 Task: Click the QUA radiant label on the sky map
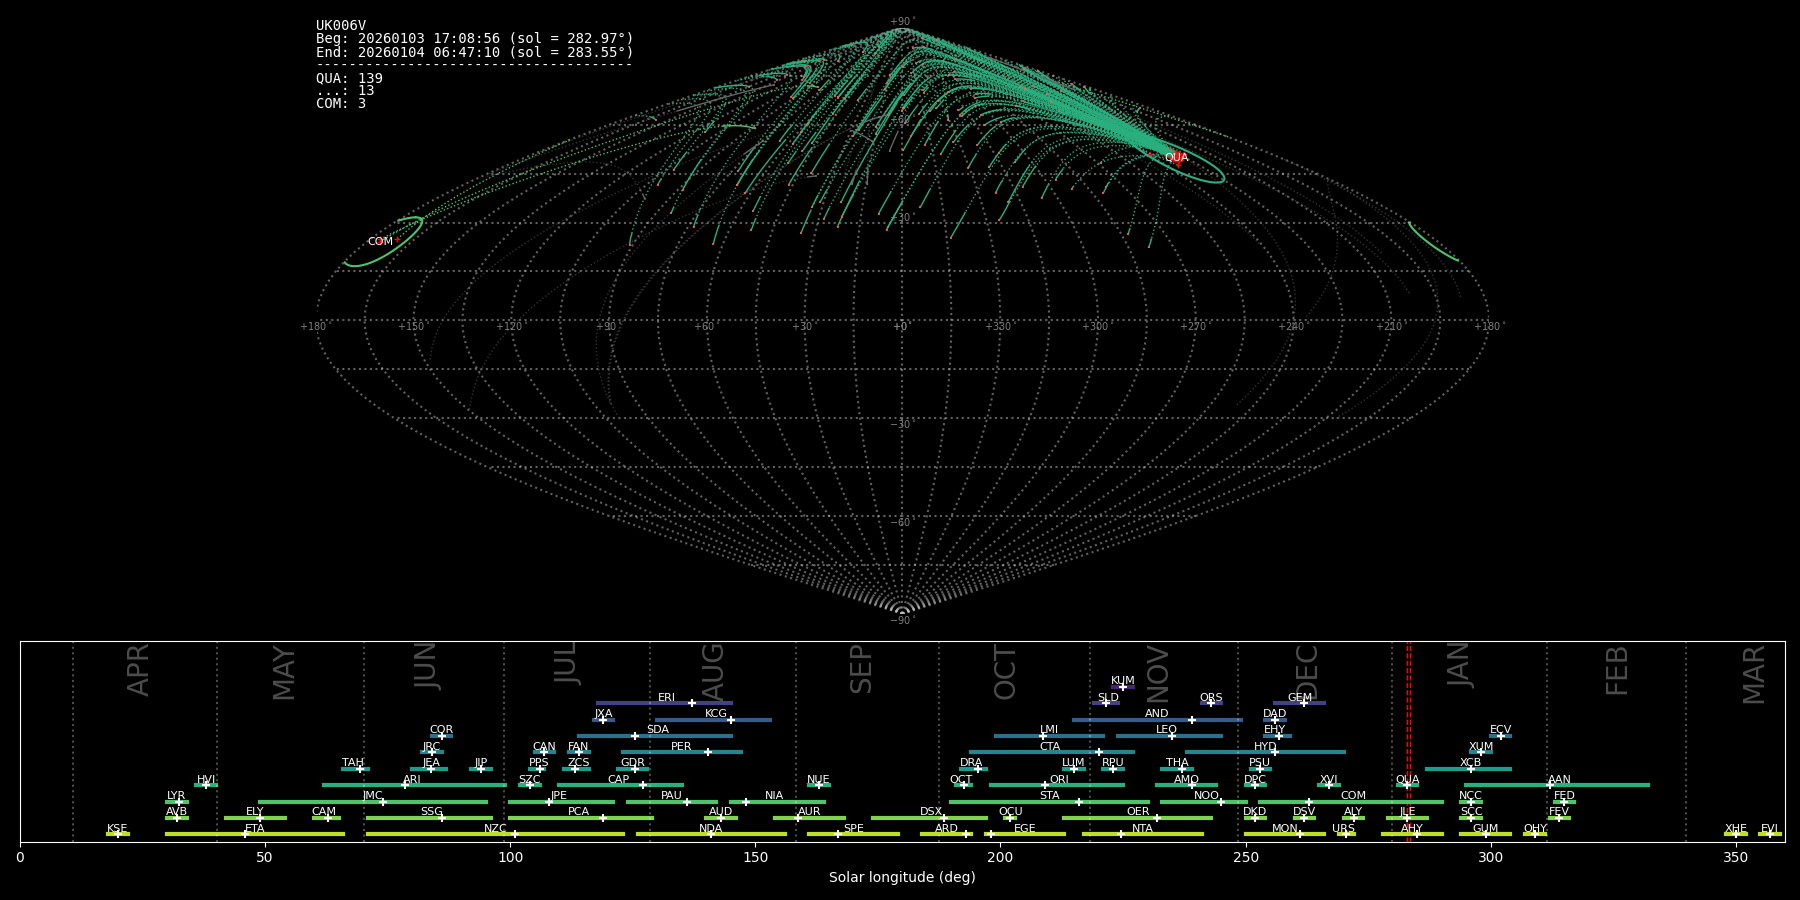(1176, 157)
